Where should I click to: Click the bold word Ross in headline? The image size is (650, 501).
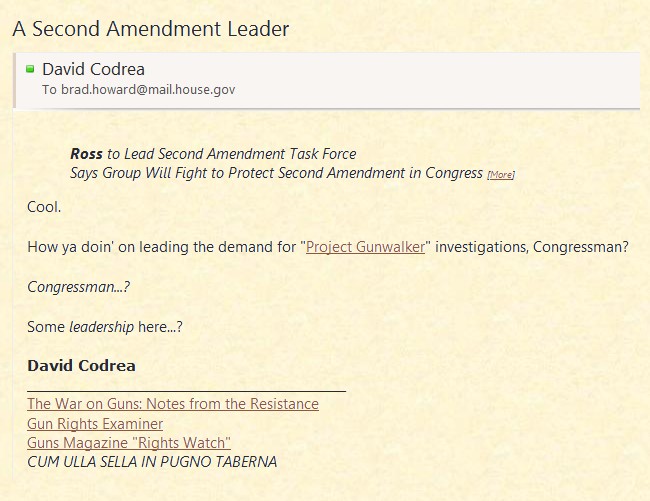[x=86, y=154]
